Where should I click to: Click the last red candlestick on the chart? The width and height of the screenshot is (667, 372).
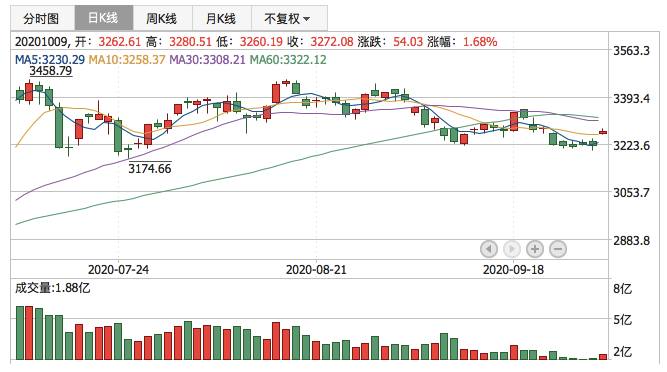tap(603, 132)
